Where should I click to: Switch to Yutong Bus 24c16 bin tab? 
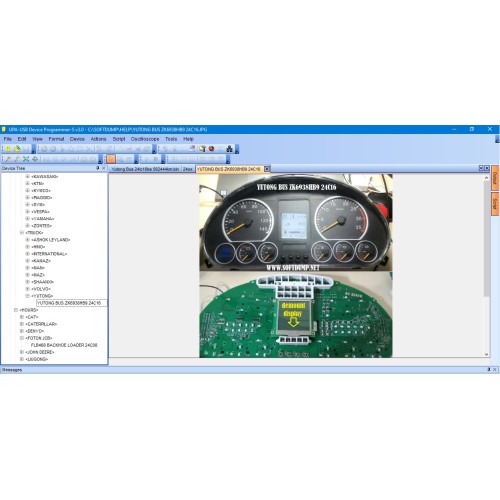(145, 169)
